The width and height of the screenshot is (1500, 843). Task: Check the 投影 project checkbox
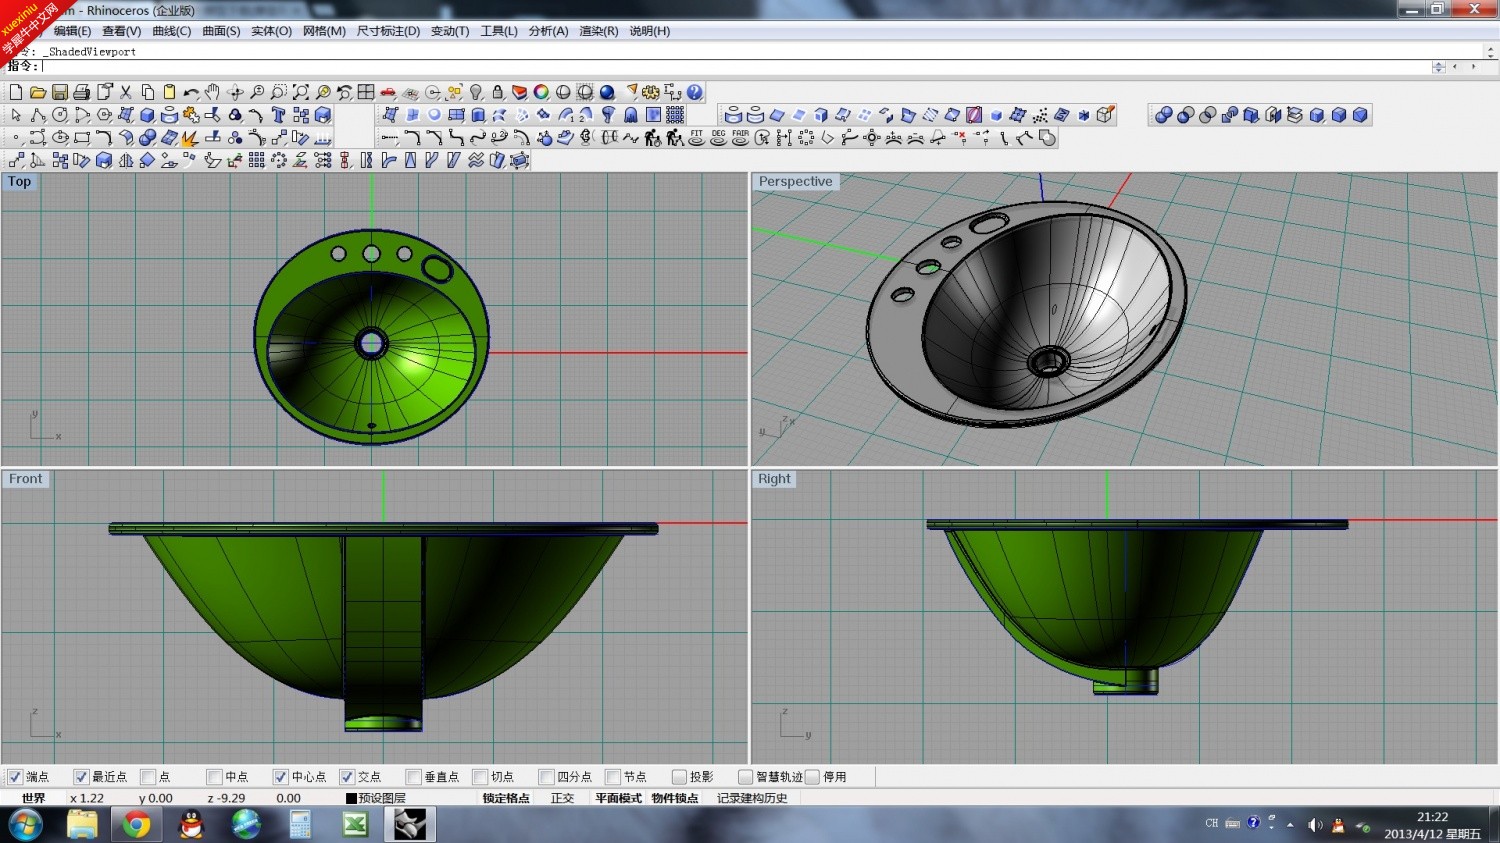[679, 777]
